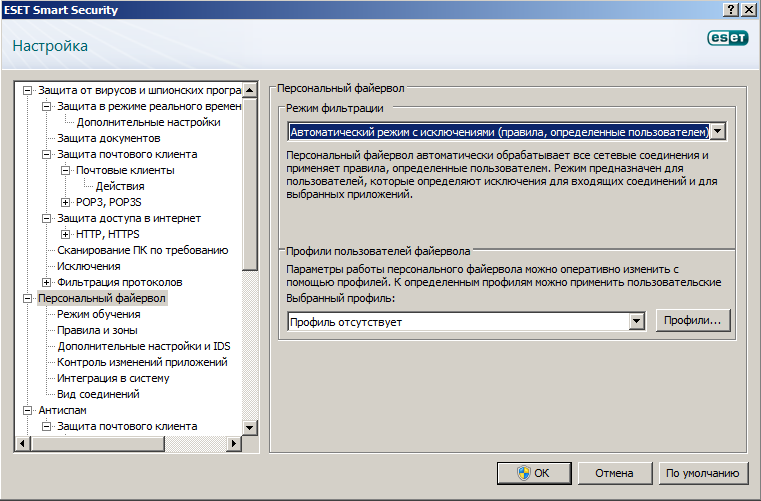Viewport: 761px width, 501px height.
Task: Select Интеграция в систему item
Action: tap(113, 379)
